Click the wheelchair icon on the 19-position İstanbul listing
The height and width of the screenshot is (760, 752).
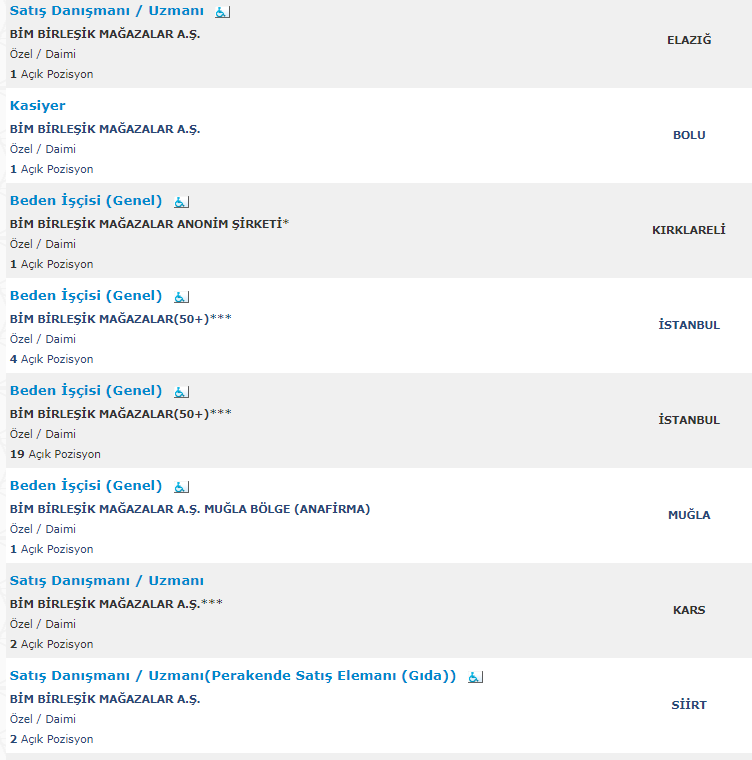click(x=181, y=392)
